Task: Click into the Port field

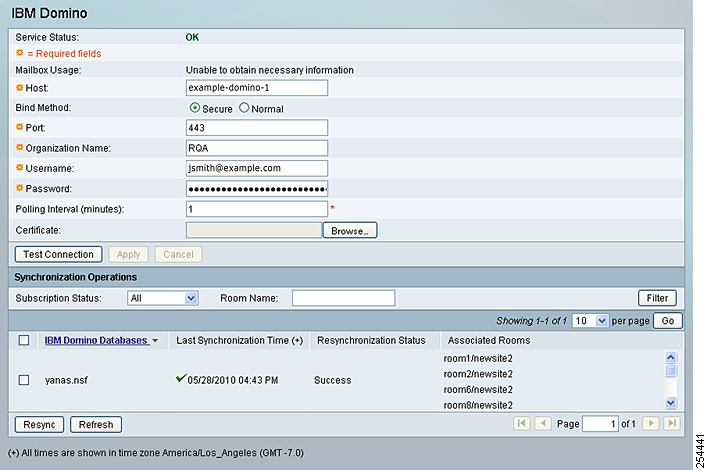Action: (x=257, y=128)
